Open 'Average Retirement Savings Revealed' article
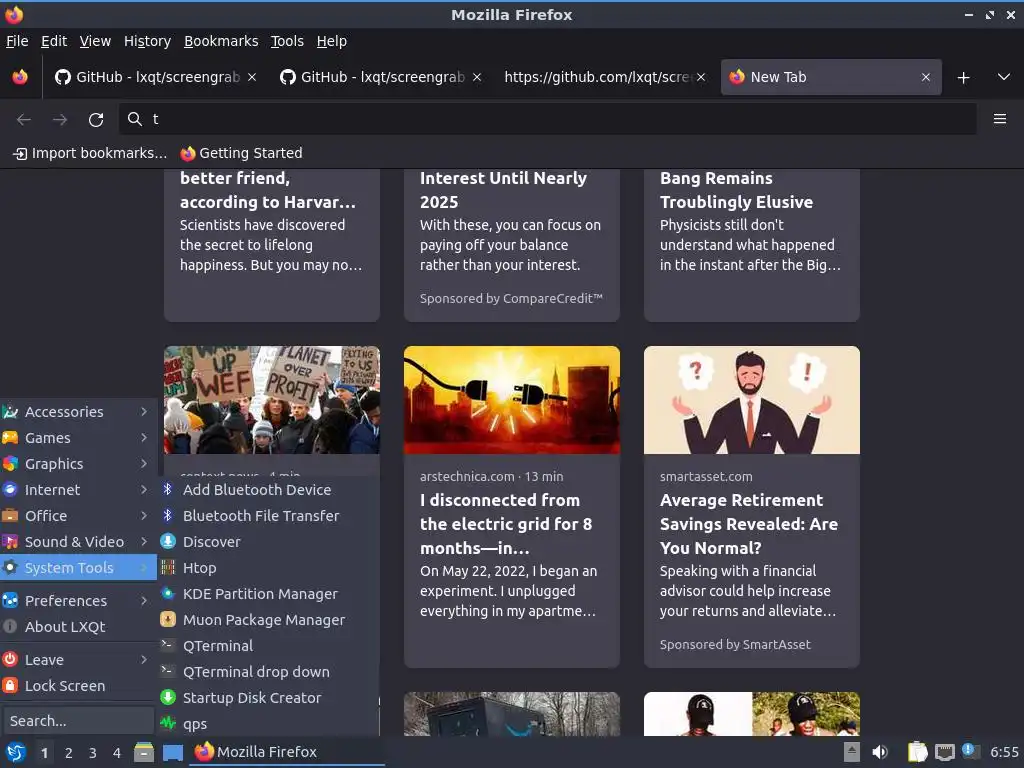This screenshot has width=1024, height=768. pos(748,524)
